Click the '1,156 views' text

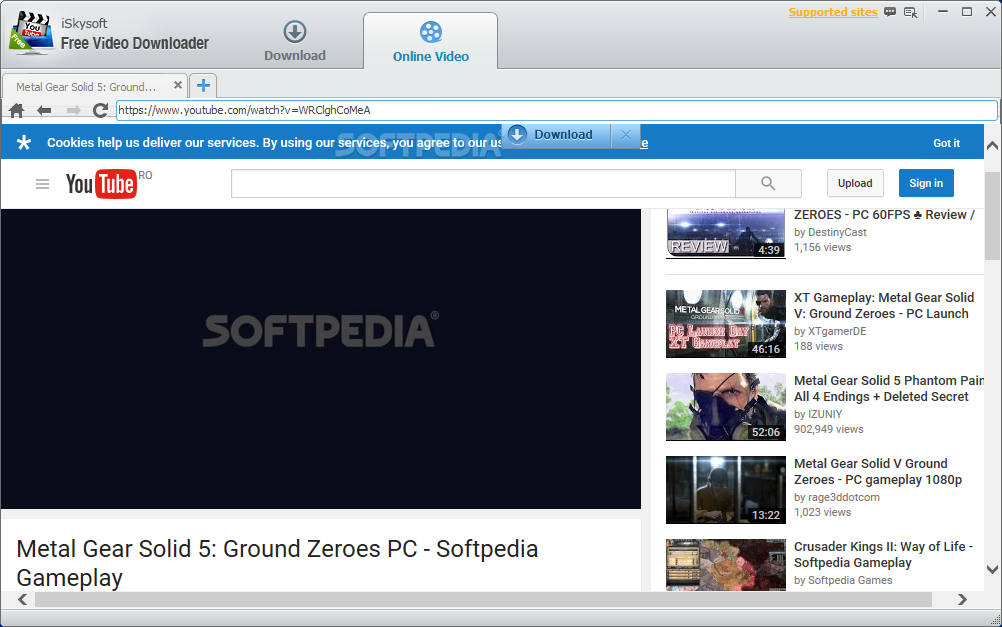(822, 247)
